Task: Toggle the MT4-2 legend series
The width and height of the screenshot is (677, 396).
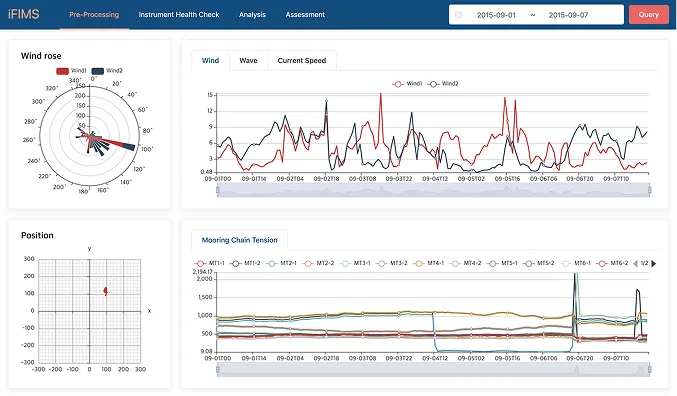Action: (465, 263)
